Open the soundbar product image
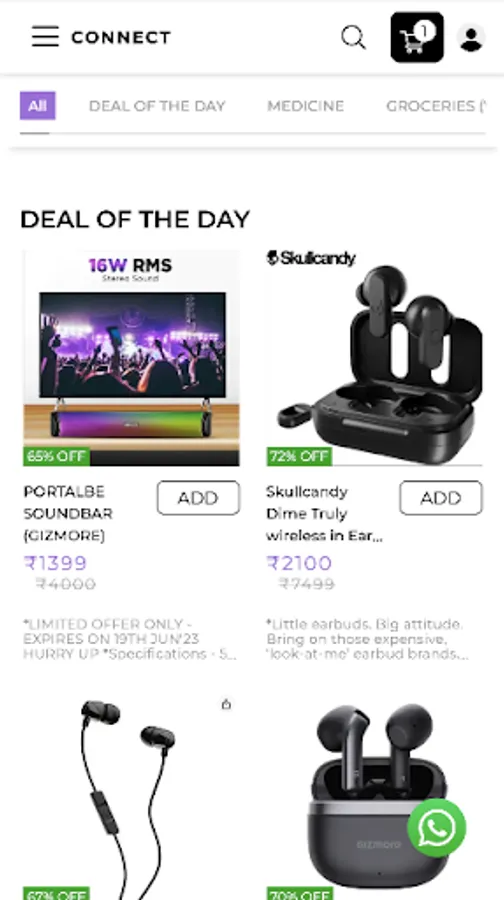This screenshot has width=504, height=900. pyautogui.click(x=131, y=358)
